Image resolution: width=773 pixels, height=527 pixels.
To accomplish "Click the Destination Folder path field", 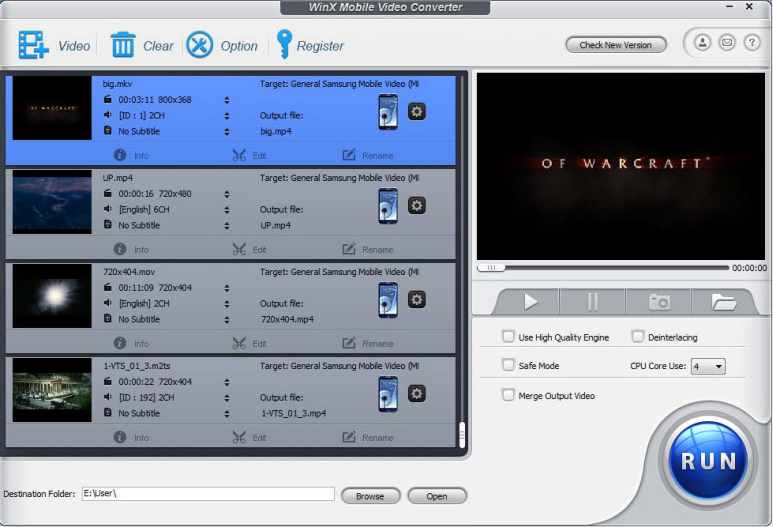I will coord(208,493).
